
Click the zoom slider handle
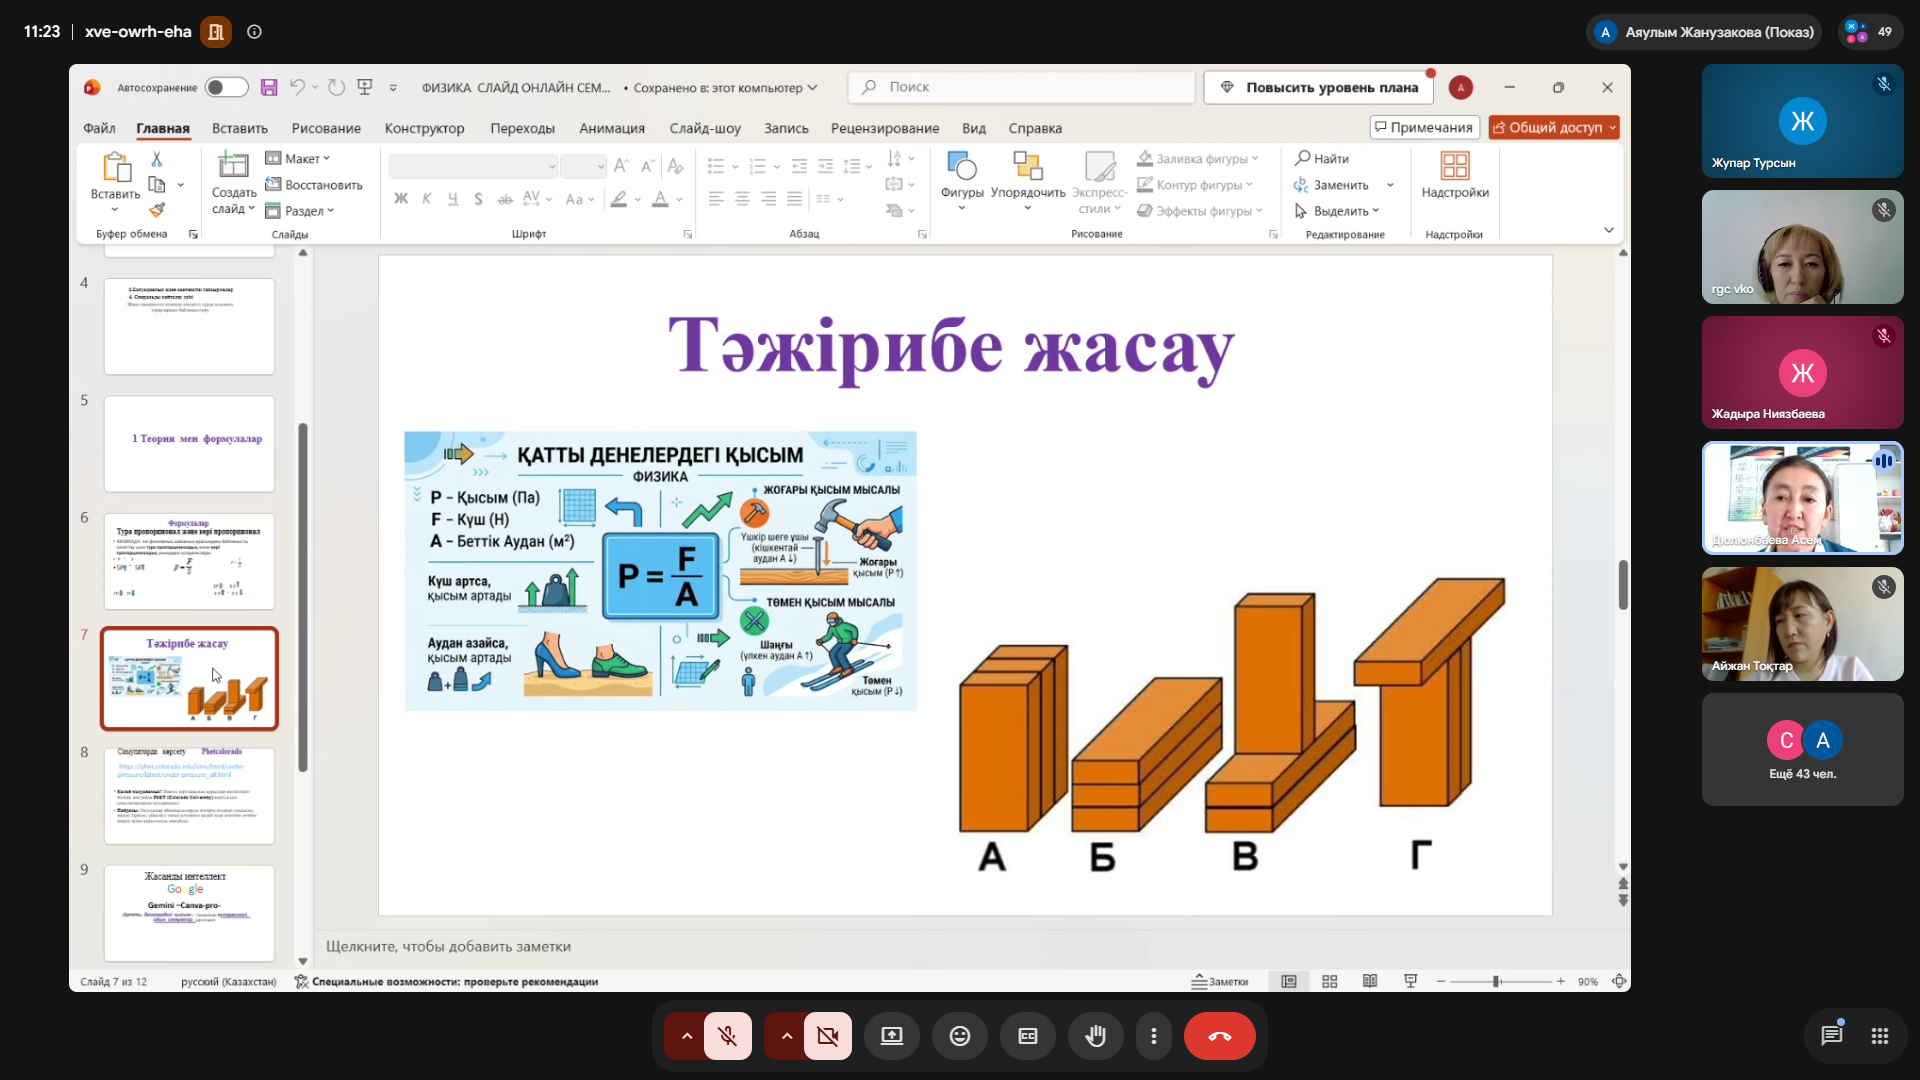1497,982
